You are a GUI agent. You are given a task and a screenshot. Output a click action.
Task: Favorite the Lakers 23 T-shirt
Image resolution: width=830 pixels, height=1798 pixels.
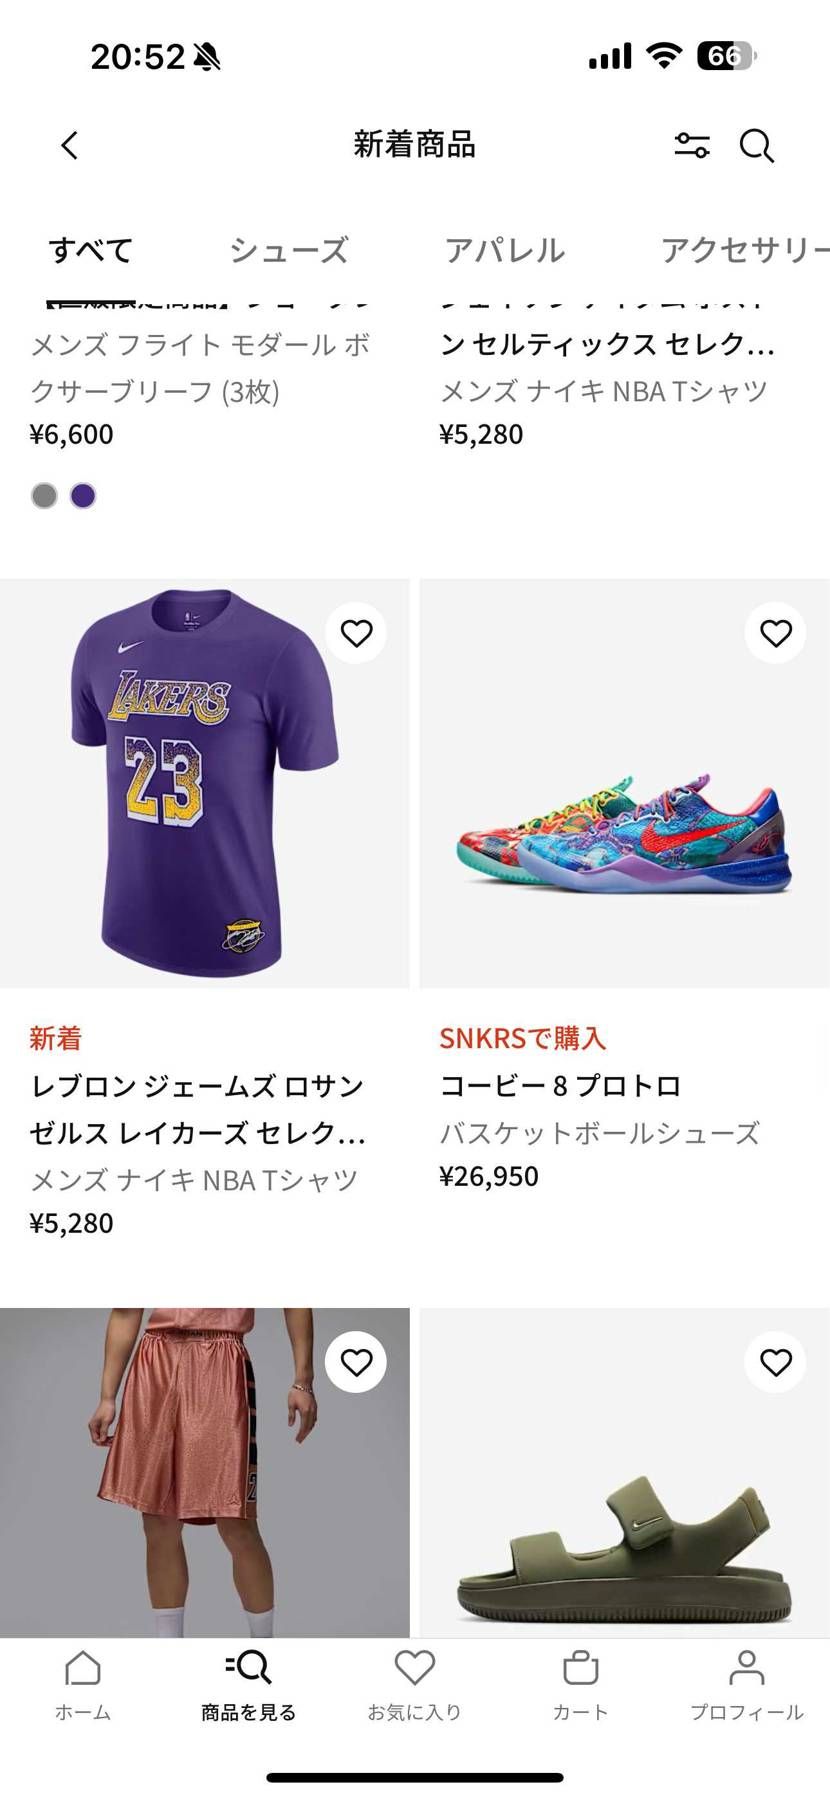click(356, 633)
